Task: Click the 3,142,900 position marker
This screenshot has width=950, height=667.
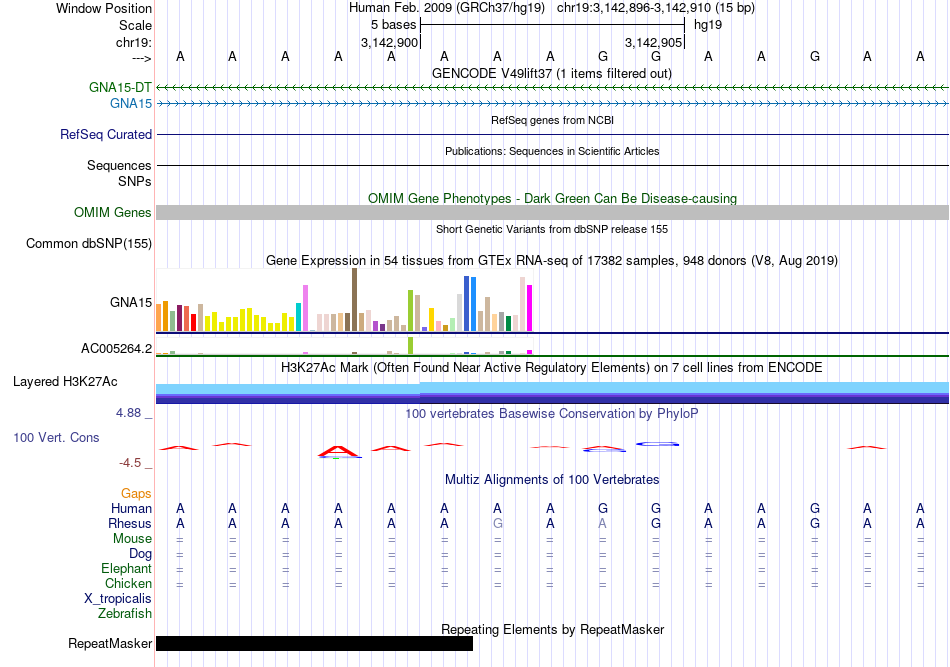Action: pyautogui.click(x=390, y=42)
